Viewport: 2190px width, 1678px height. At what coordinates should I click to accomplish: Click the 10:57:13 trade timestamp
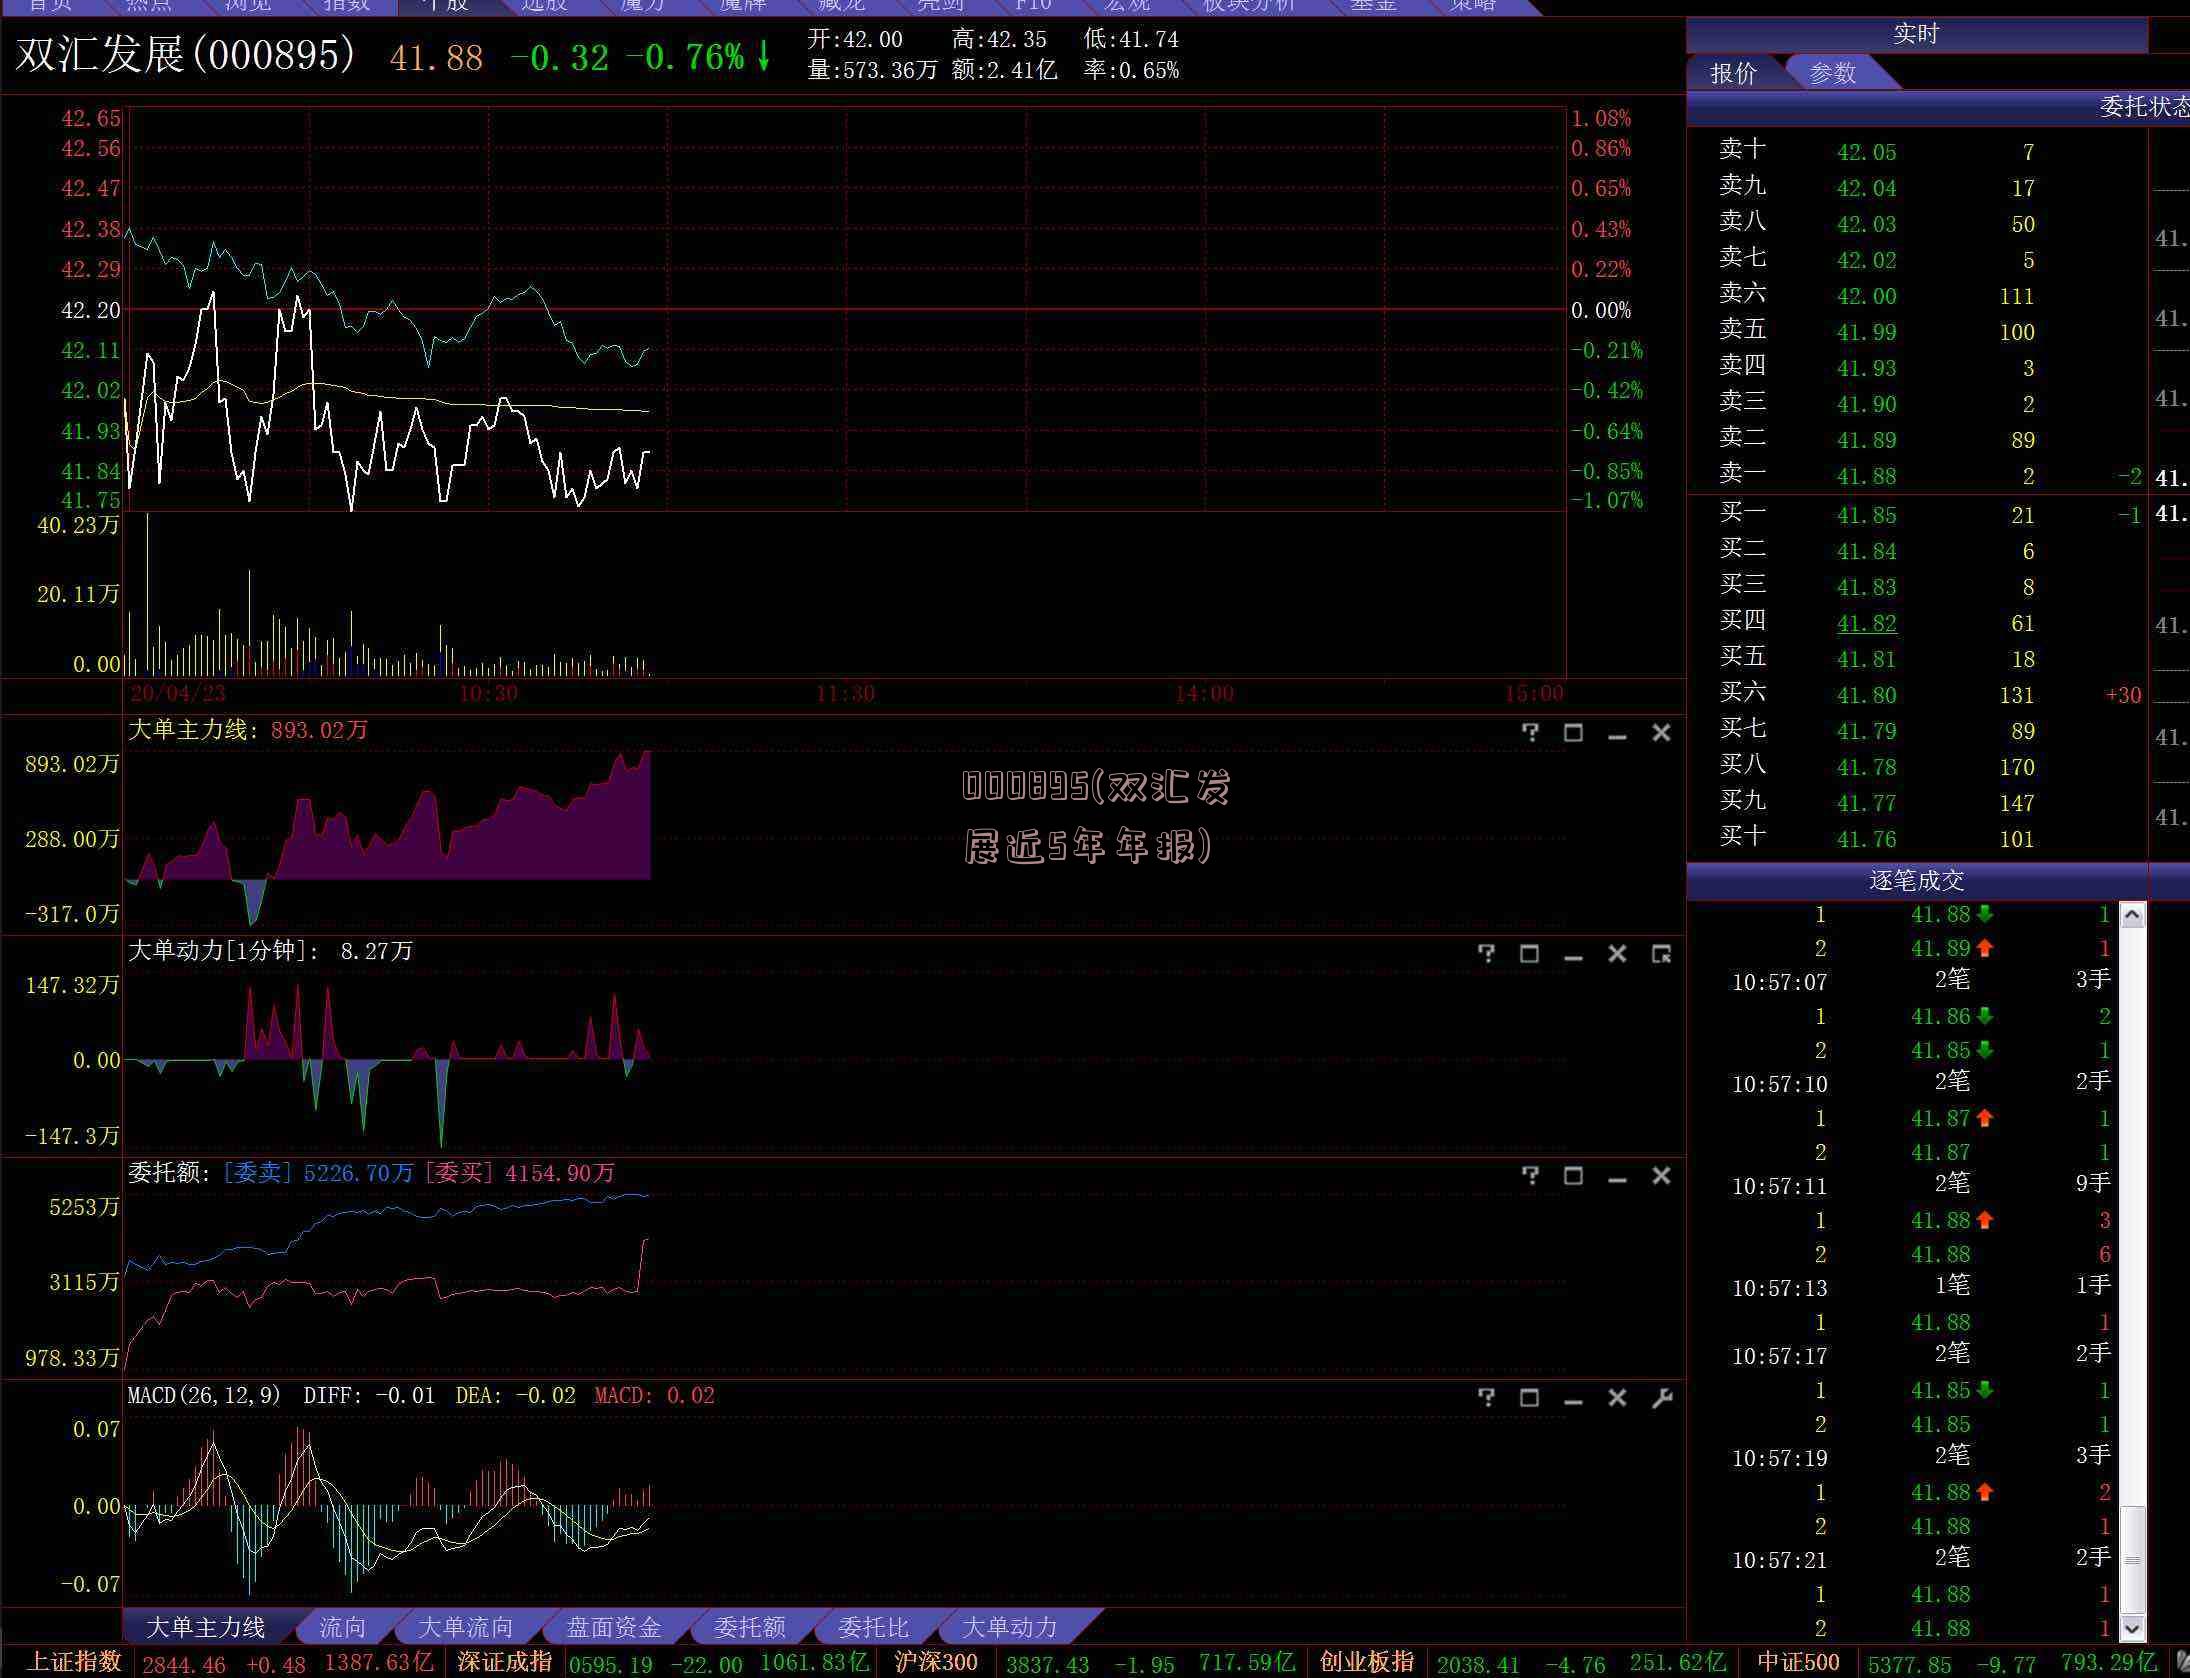(x=1779, y=1288)
